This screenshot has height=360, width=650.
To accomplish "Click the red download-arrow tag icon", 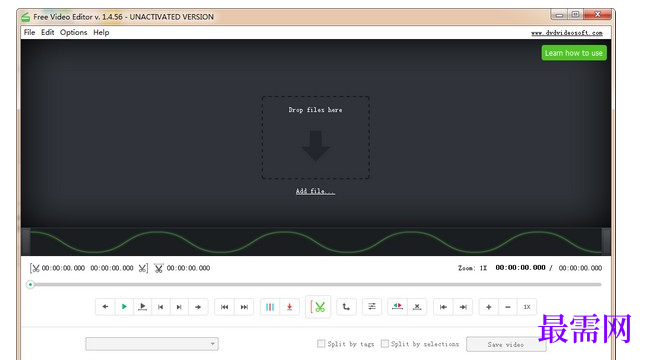I will click(x=289, y=307).
